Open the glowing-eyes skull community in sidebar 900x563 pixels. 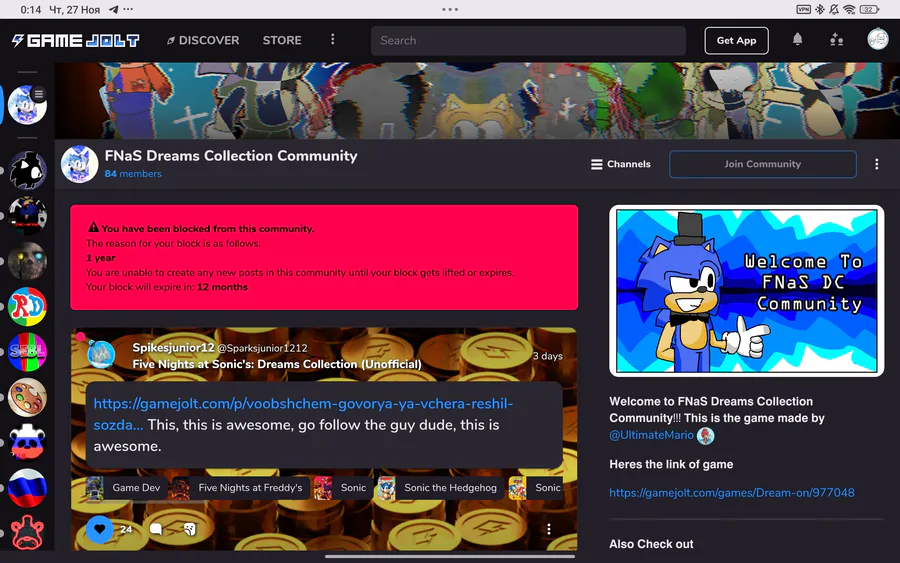point(27,261)
